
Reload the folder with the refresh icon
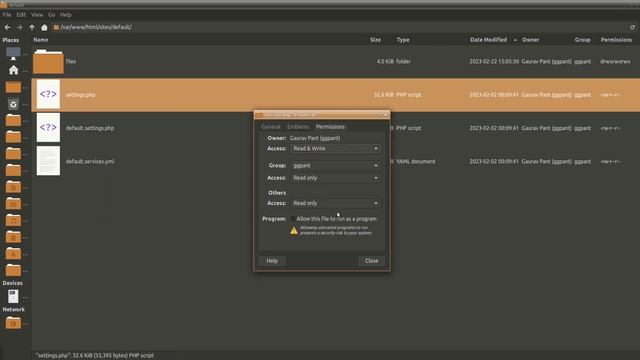(632, 27)
